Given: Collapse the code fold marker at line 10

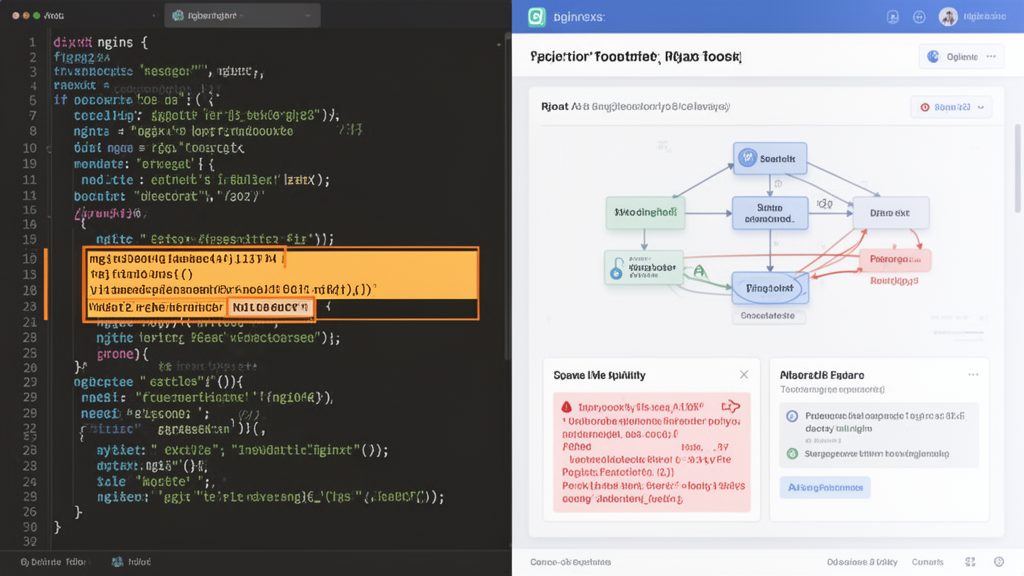Looking at the screenshot, I should 48,149.
